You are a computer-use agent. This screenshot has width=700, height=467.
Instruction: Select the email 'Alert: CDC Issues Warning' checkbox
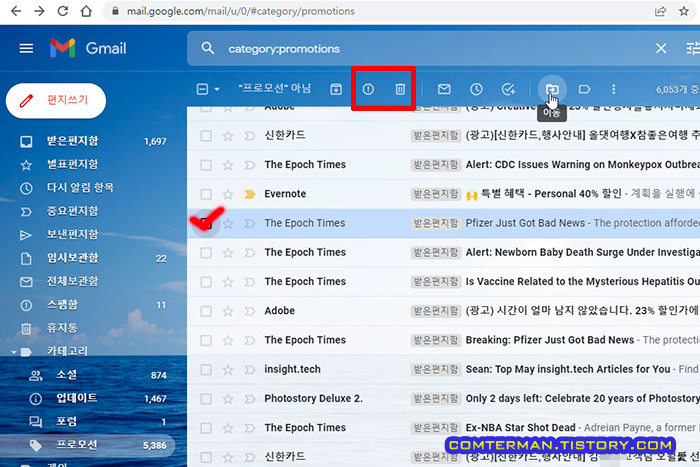pos(206,165)
